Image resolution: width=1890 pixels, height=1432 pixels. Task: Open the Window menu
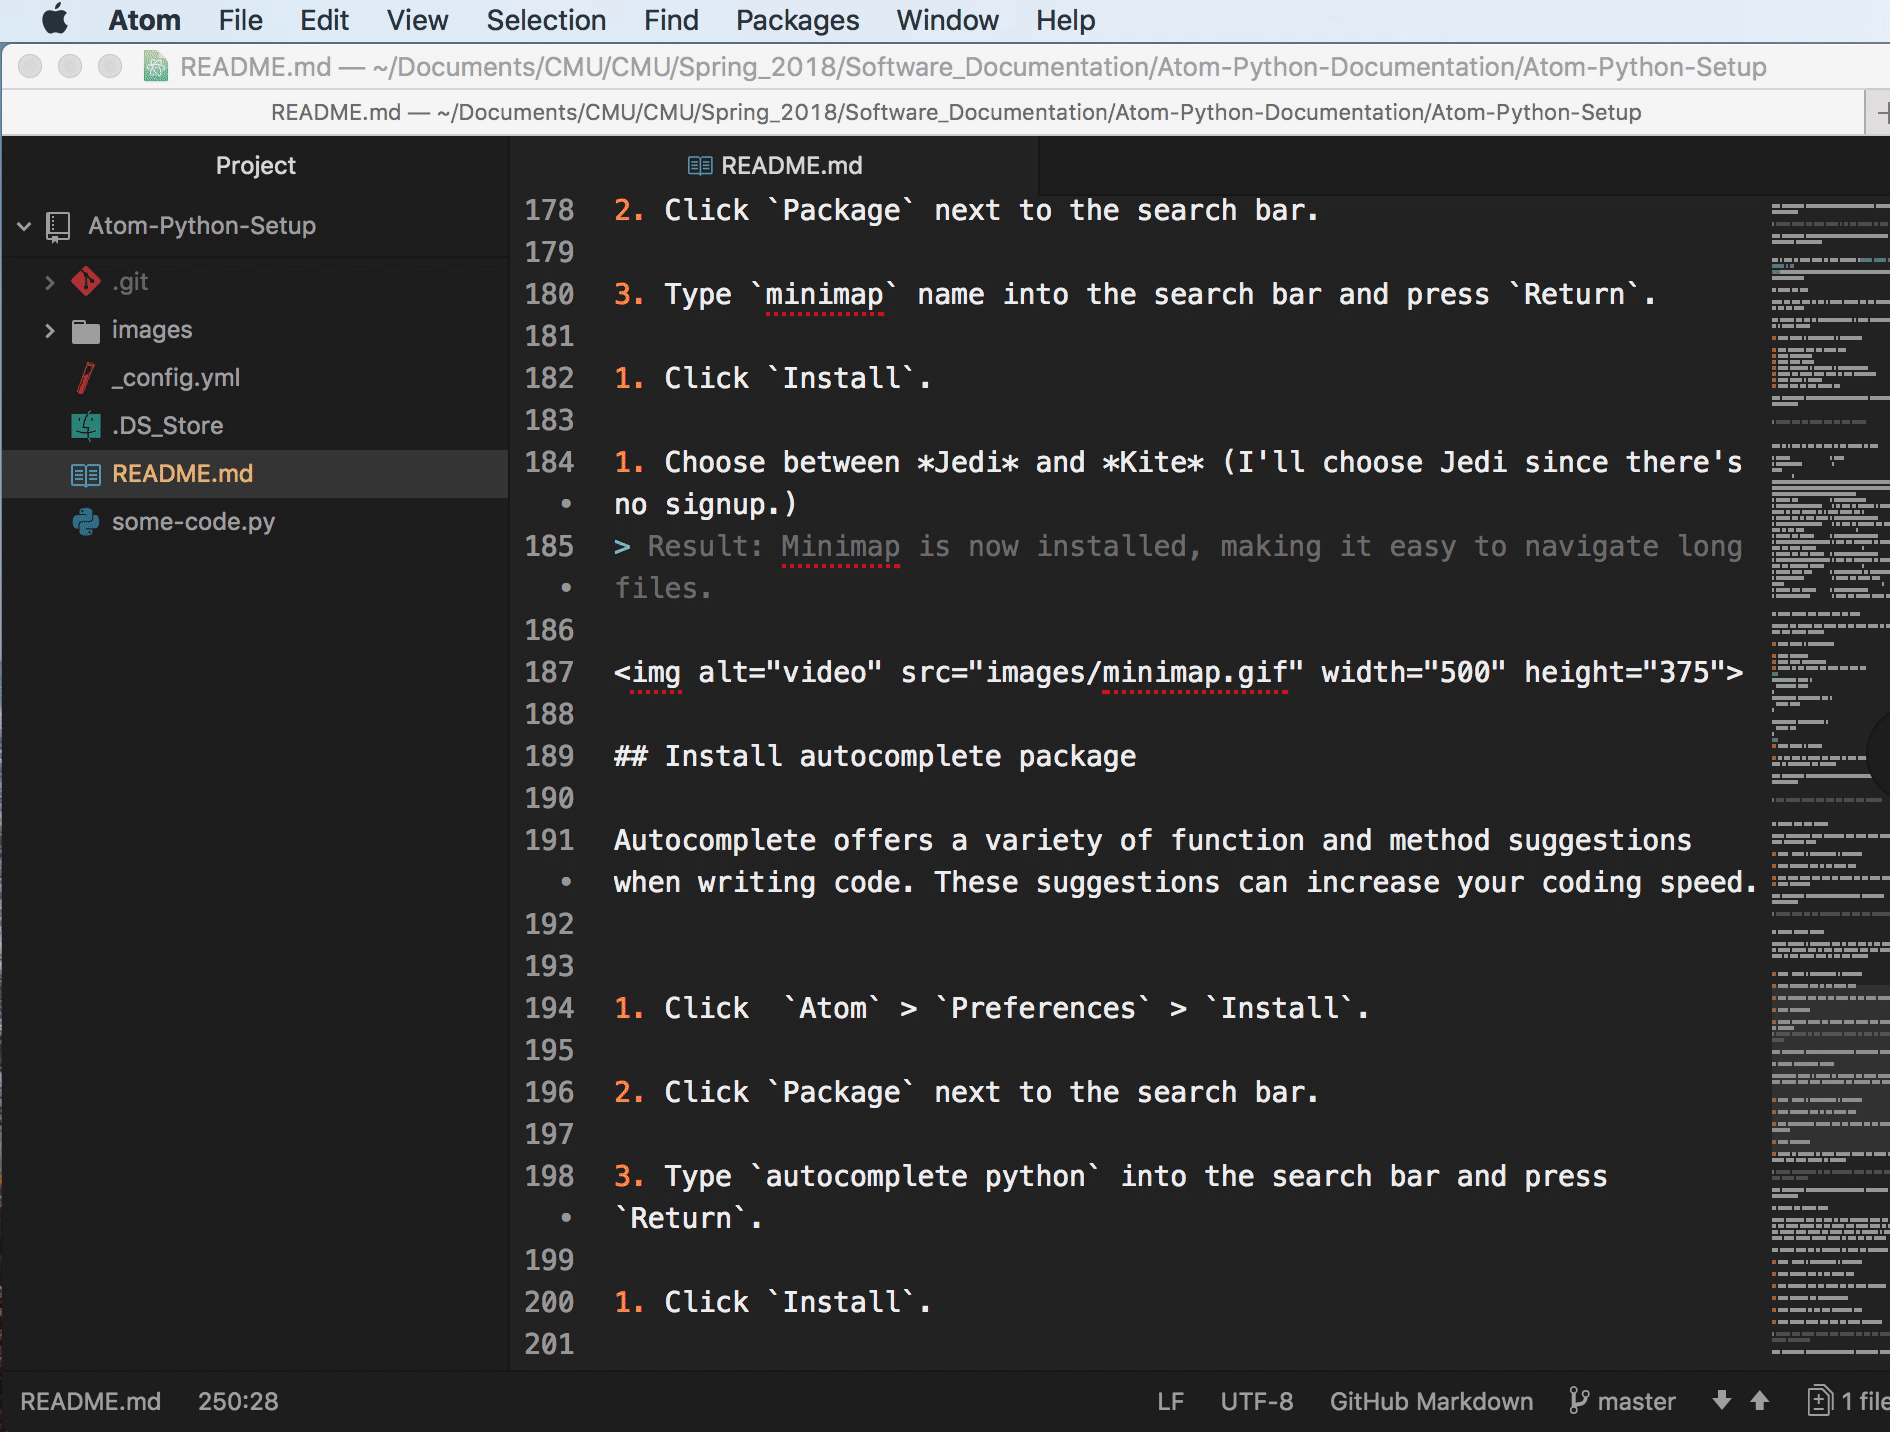click(947, 20)
